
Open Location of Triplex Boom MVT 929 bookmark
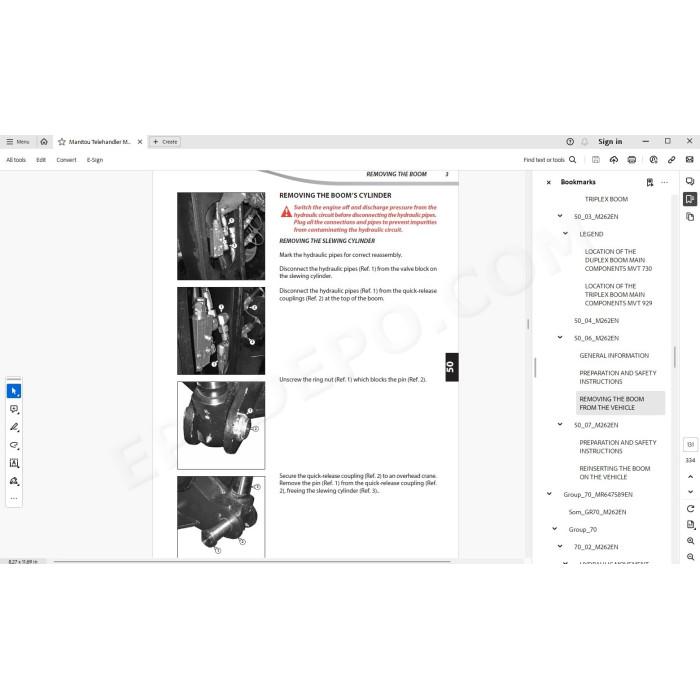coord(618,295)
